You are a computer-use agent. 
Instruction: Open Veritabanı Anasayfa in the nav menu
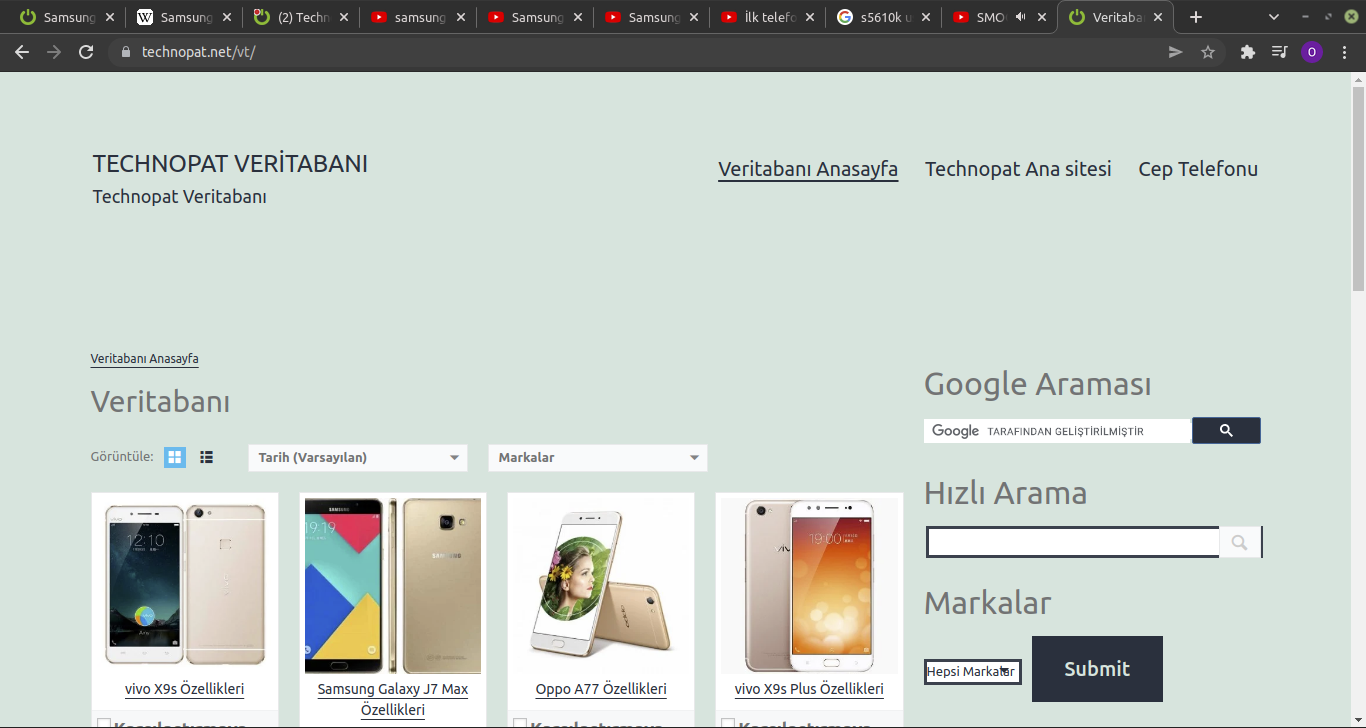[x=808, y=169]
